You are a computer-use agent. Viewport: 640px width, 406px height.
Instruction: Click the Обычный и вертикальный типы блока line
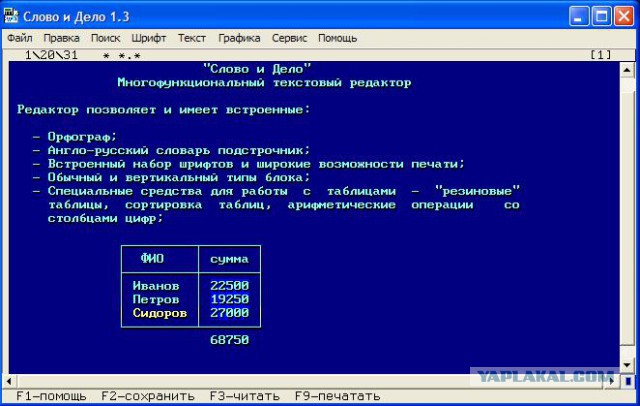pos(179,177)
